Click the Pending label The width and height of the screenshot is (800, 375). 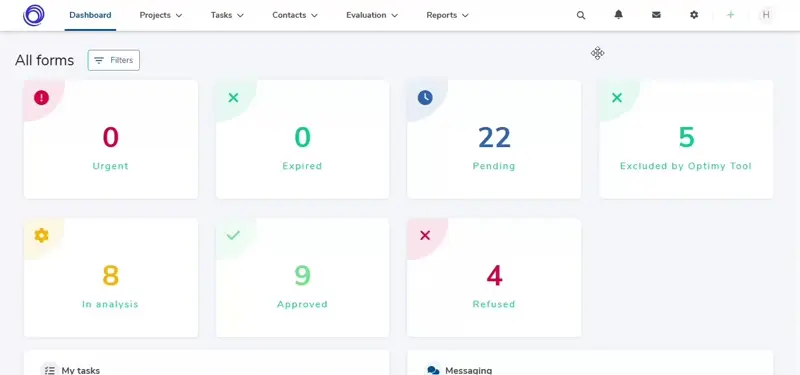click(494, 166)
